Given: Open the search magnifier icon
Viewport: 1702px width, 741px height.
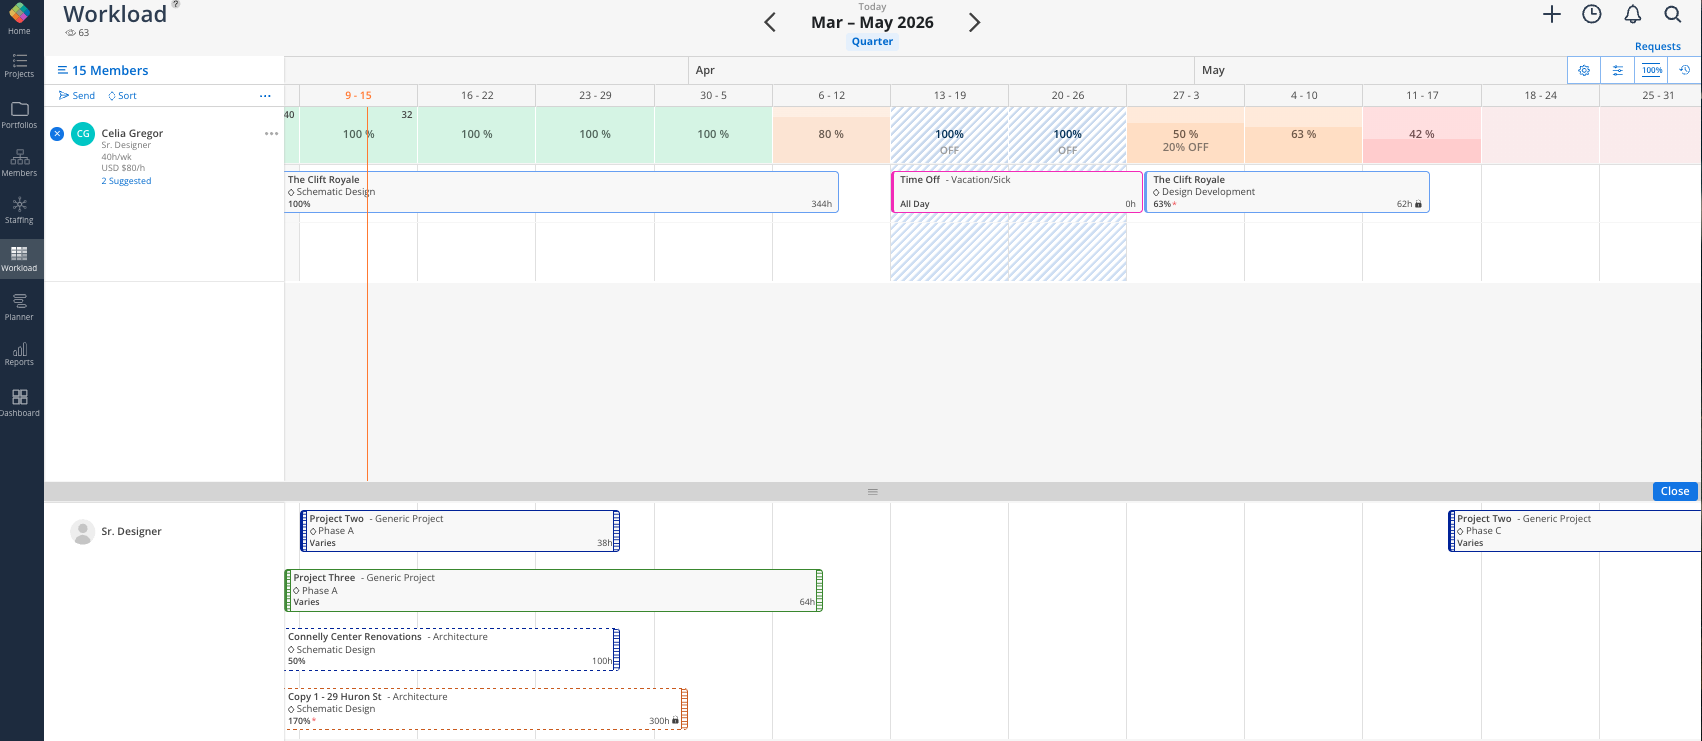Looking at the screenshot, I should (1672, 14).
